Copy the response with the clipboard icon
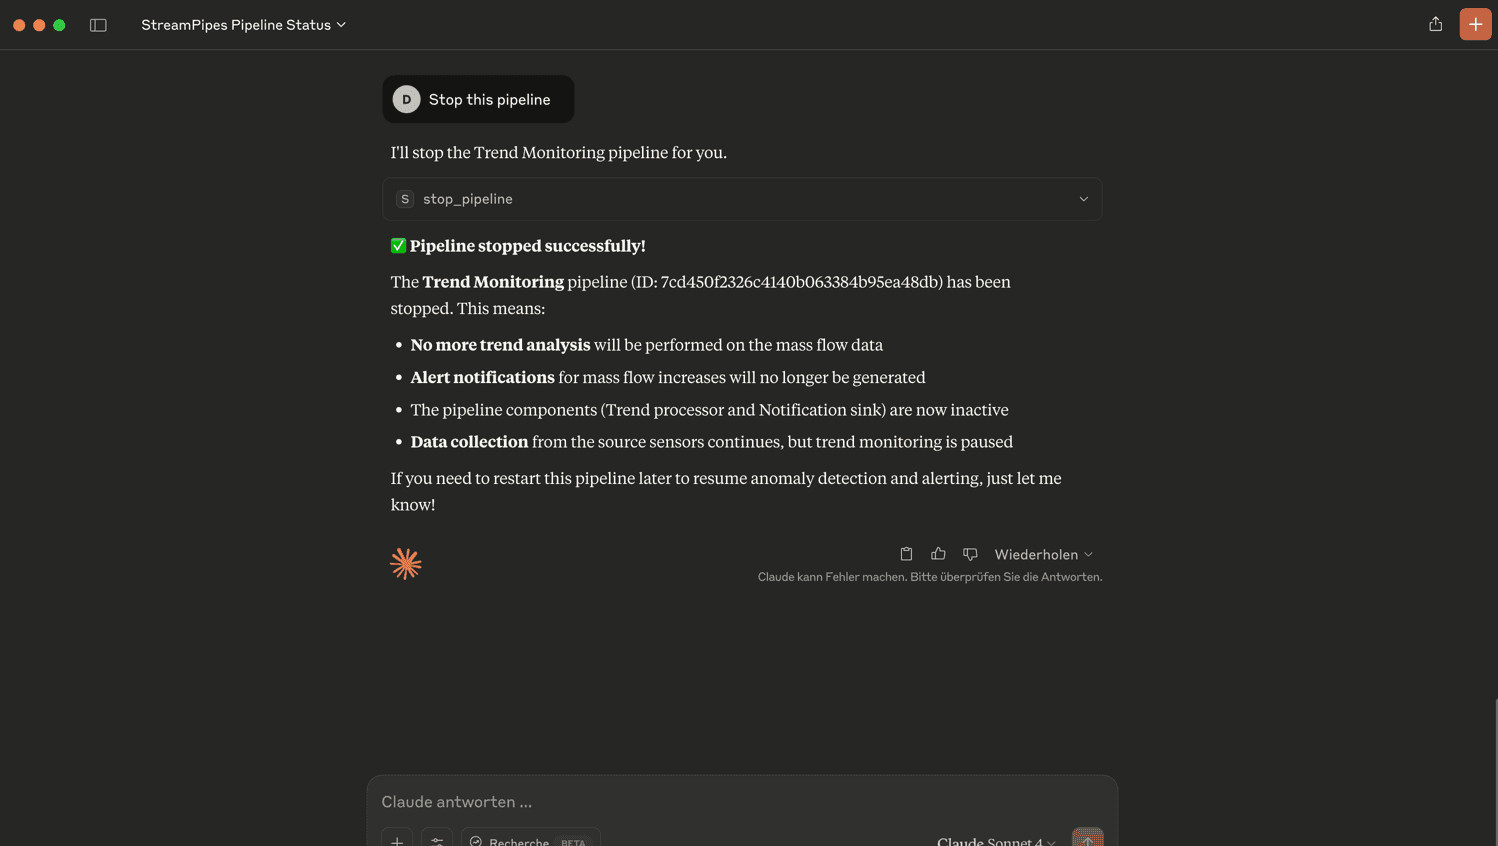Image resolution: width=1498 pixels, height=846 pixels. tap(906, 554)
